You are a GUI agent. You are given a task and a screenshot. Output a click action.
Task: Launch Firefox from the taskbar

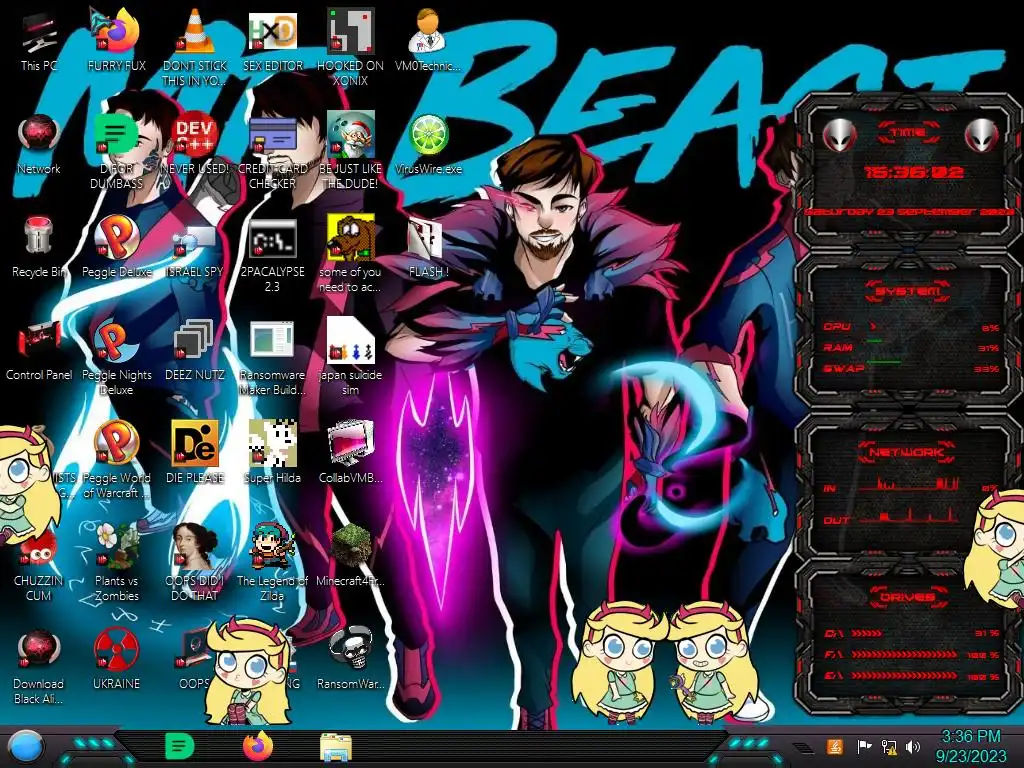tap(258, 746)
